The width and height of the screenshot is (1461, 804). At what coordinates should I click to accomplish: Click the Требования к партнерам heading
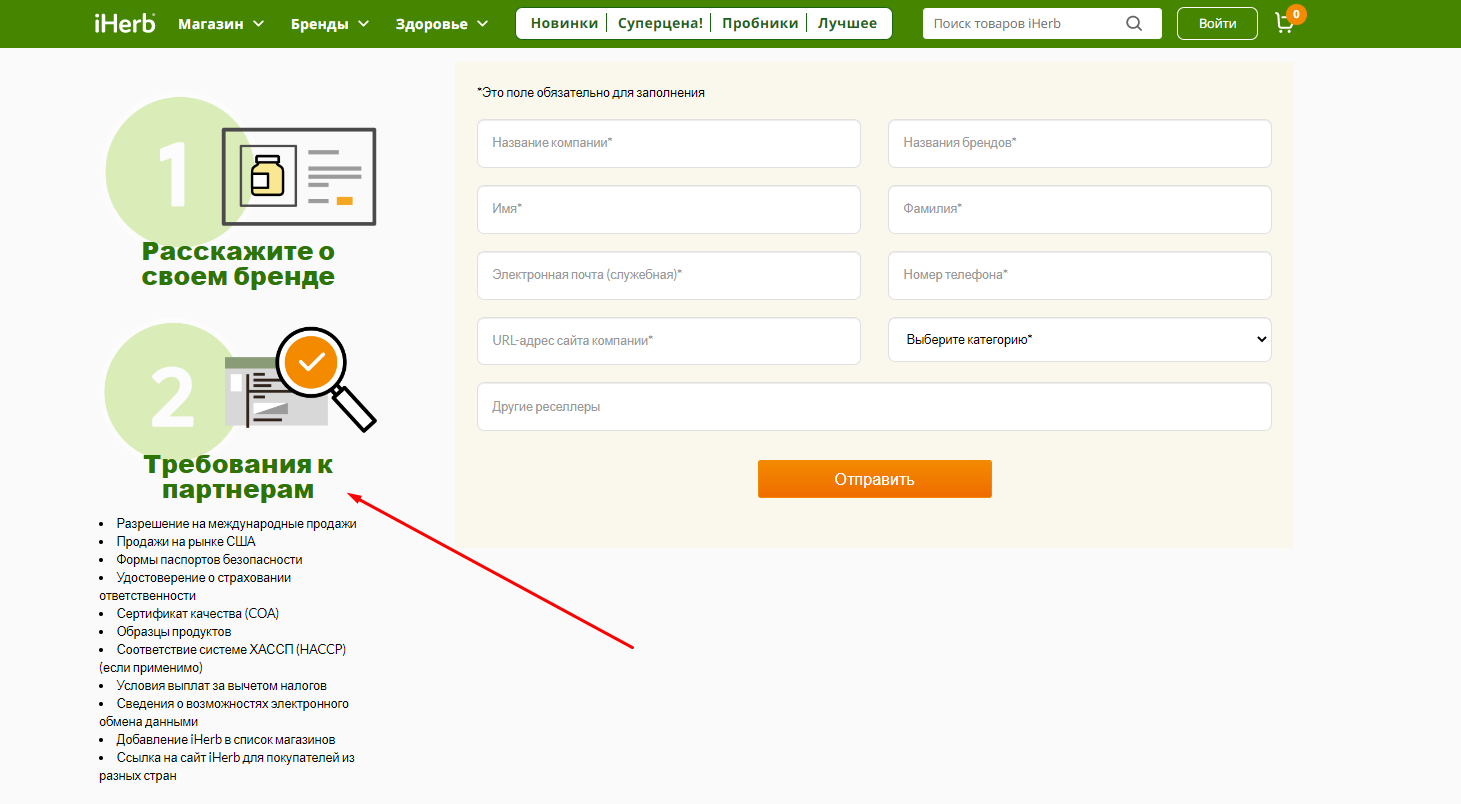point(238,477)
